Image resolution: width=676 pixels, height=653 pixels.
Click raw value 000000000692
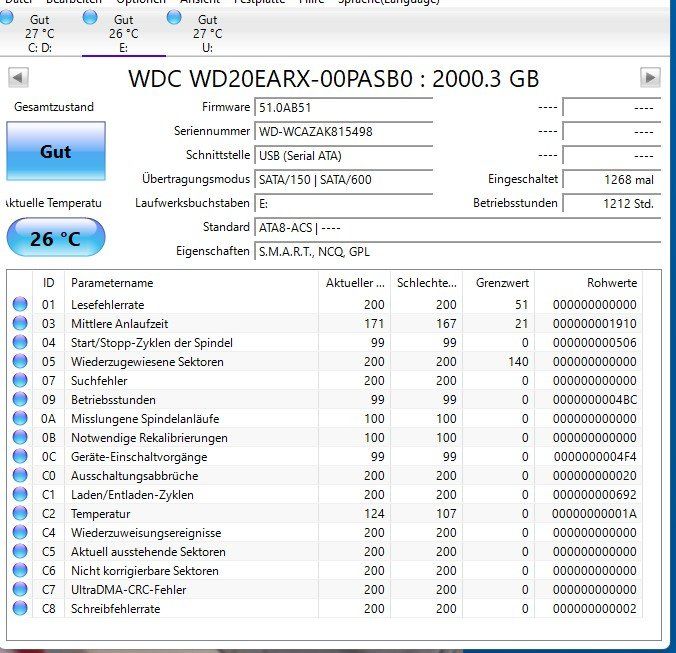coord(595,494)
